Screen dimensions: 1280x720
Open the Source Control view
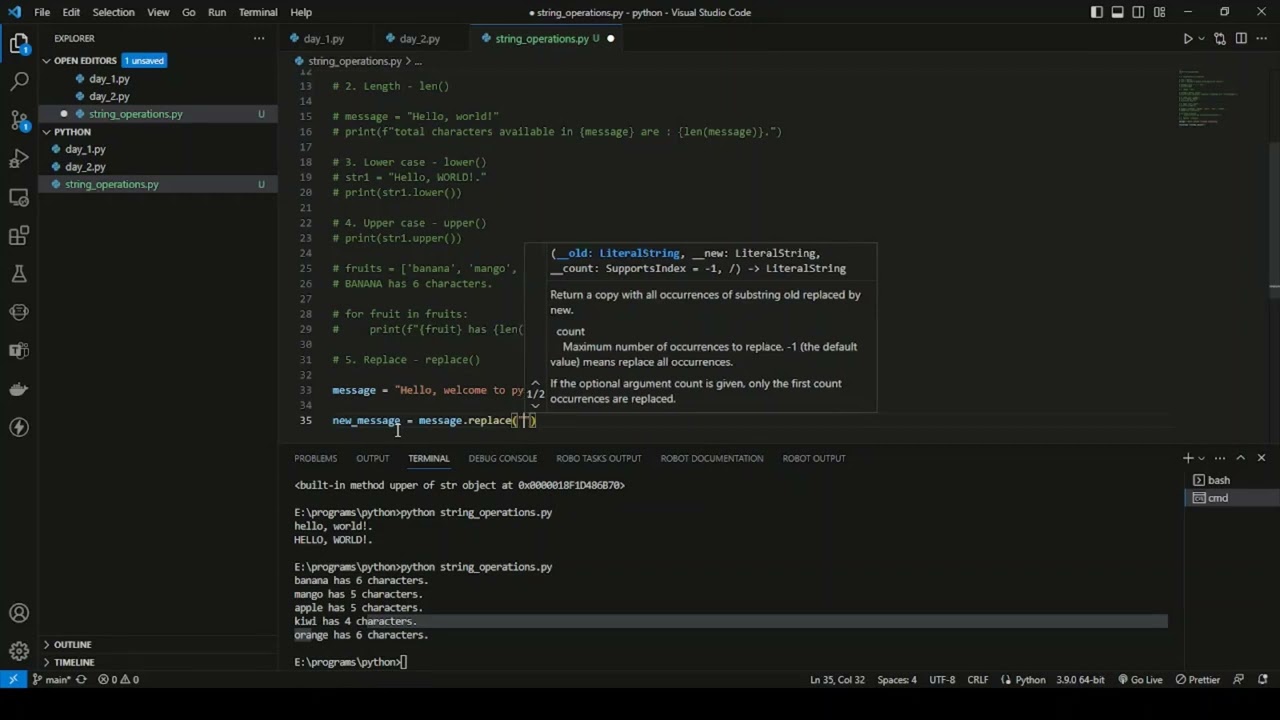coord(19,120)
